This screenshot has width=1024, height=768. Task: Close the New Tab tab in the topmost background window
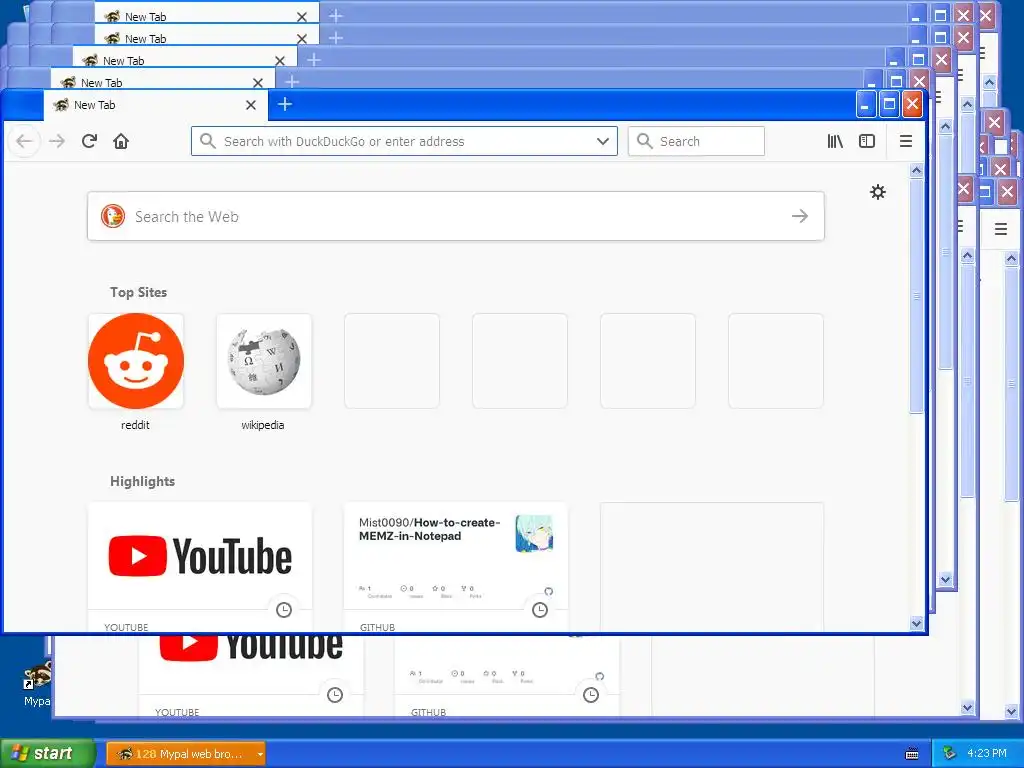(x=302, y=17)
